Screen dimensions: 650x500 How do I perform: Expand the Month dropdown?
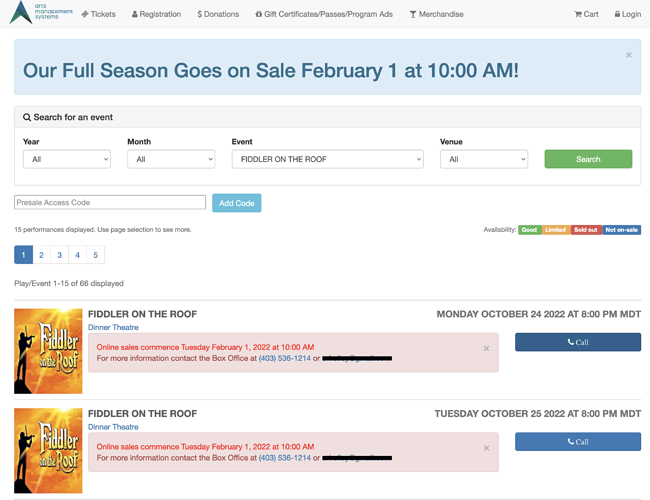(171, 159)
